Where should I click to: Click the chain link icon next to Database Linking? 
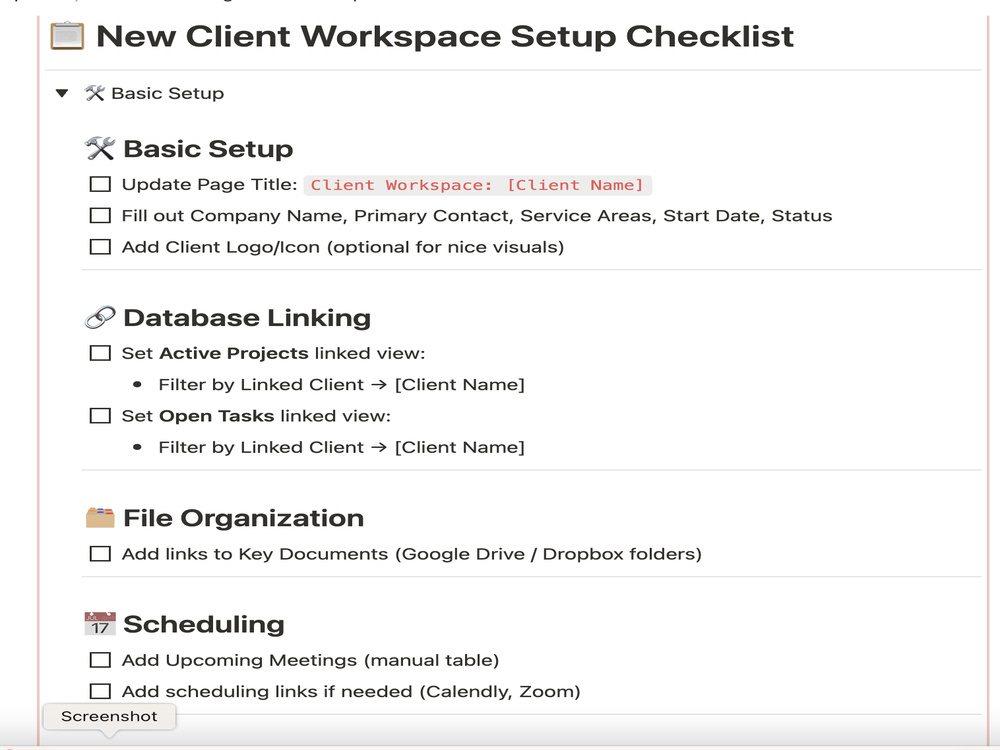(x=99, y=318)
